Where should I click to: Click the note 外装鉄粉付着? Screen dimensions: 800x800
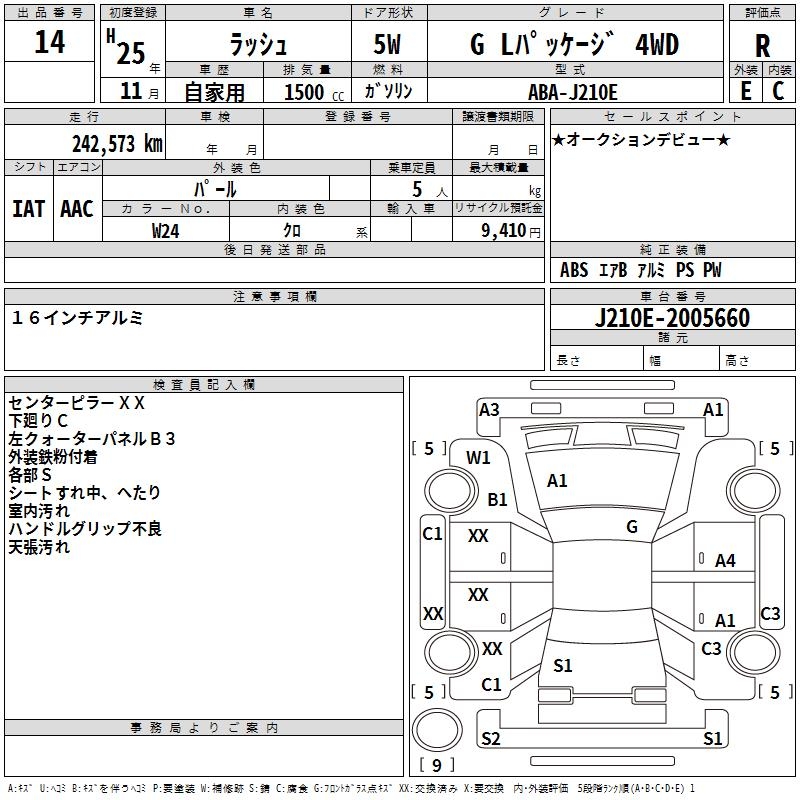coord(53,457)
